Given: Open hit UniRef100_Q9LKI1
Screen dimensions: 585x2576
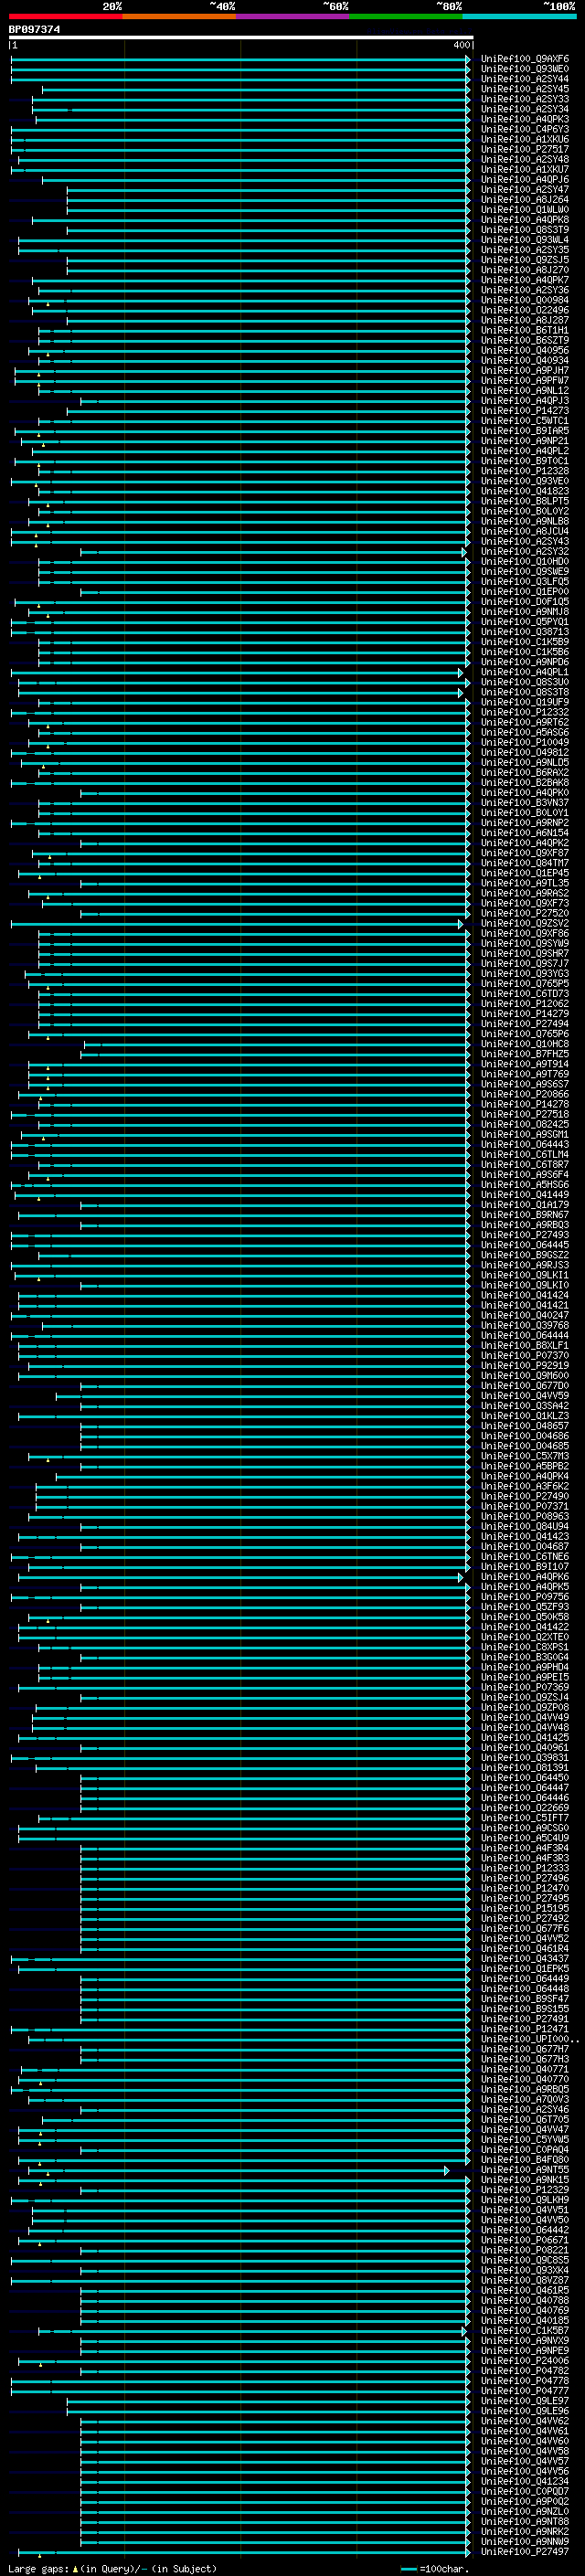Looking at the screenshot, I should coord(525,1275).
